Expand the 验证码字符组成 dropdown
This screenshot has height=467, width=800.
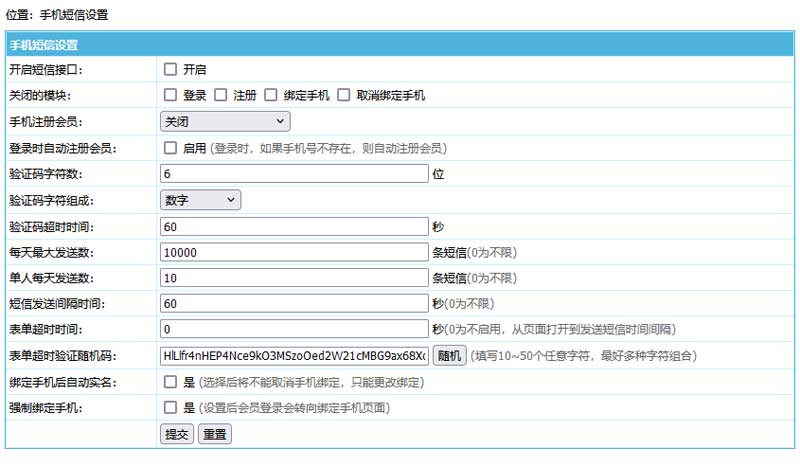(200, 200)
